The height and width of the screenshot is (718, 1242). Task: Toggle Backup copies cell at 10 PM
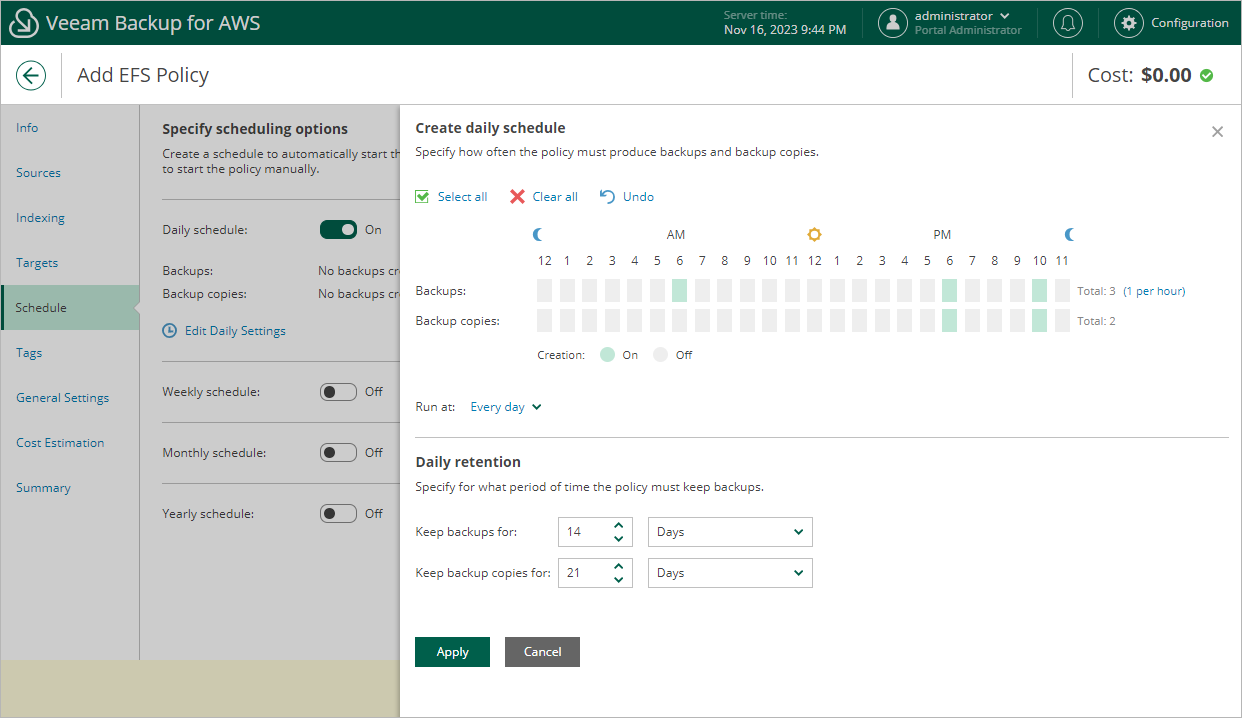1039,321
